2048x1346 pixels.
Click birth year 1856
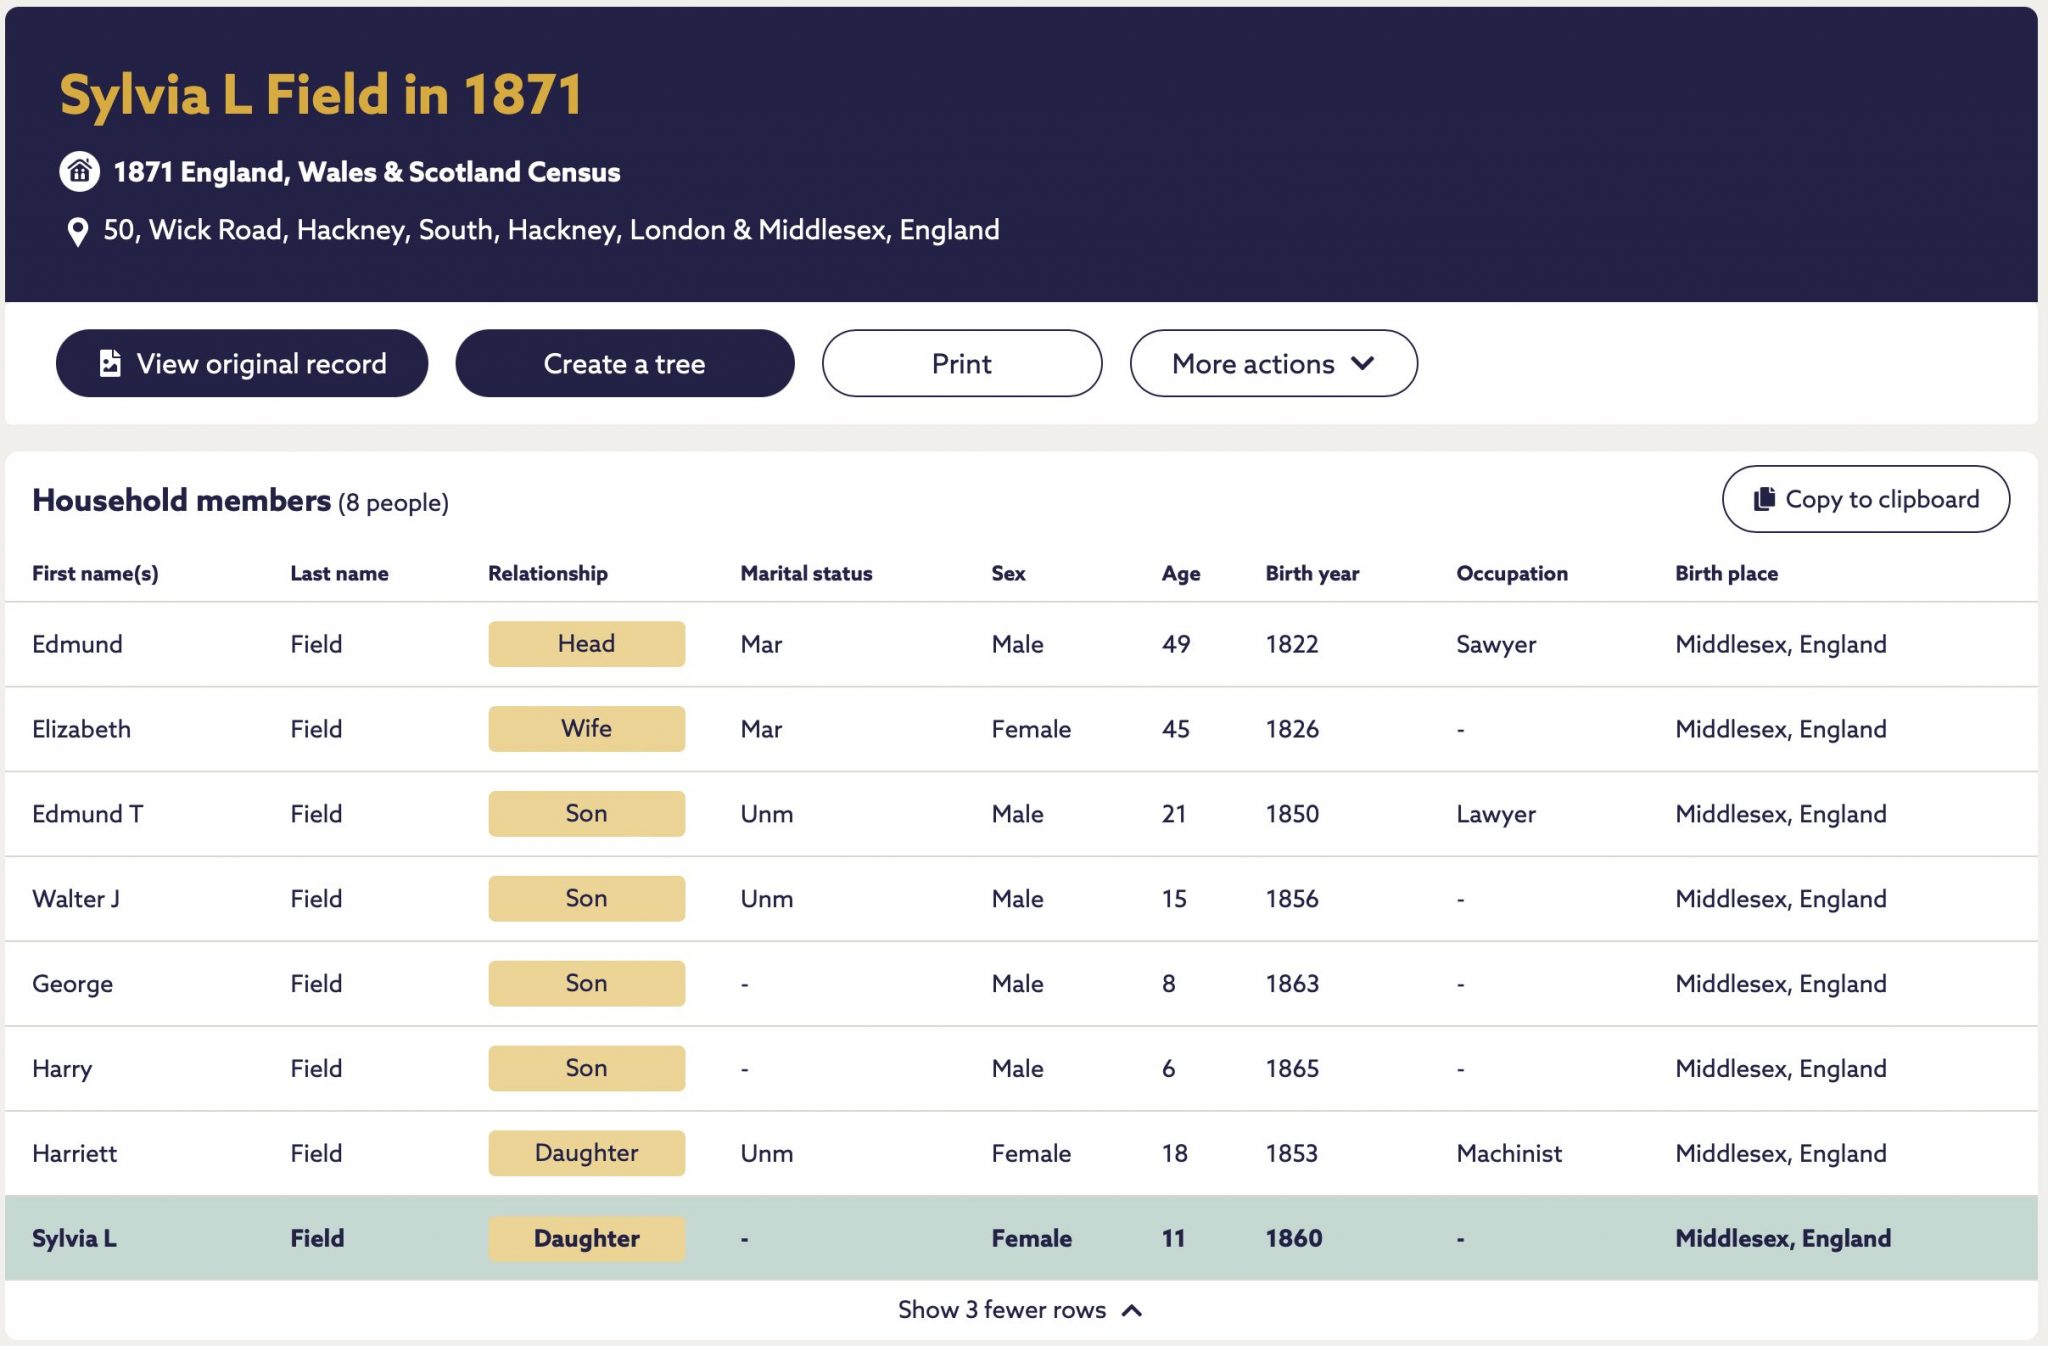tap(1292, 899)
